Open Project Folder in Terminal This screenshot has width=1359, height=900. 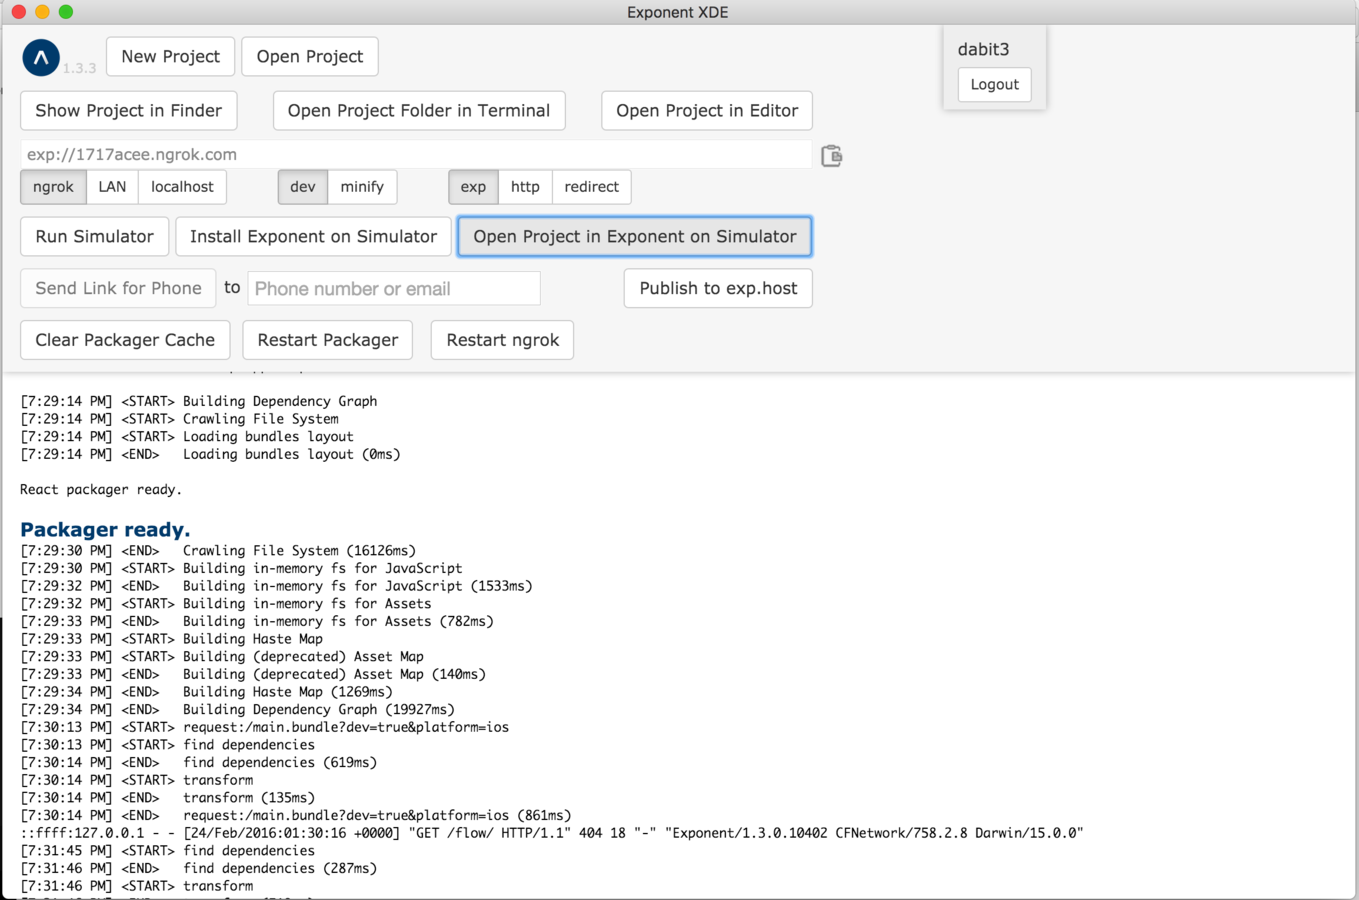(x=419, y=110)
